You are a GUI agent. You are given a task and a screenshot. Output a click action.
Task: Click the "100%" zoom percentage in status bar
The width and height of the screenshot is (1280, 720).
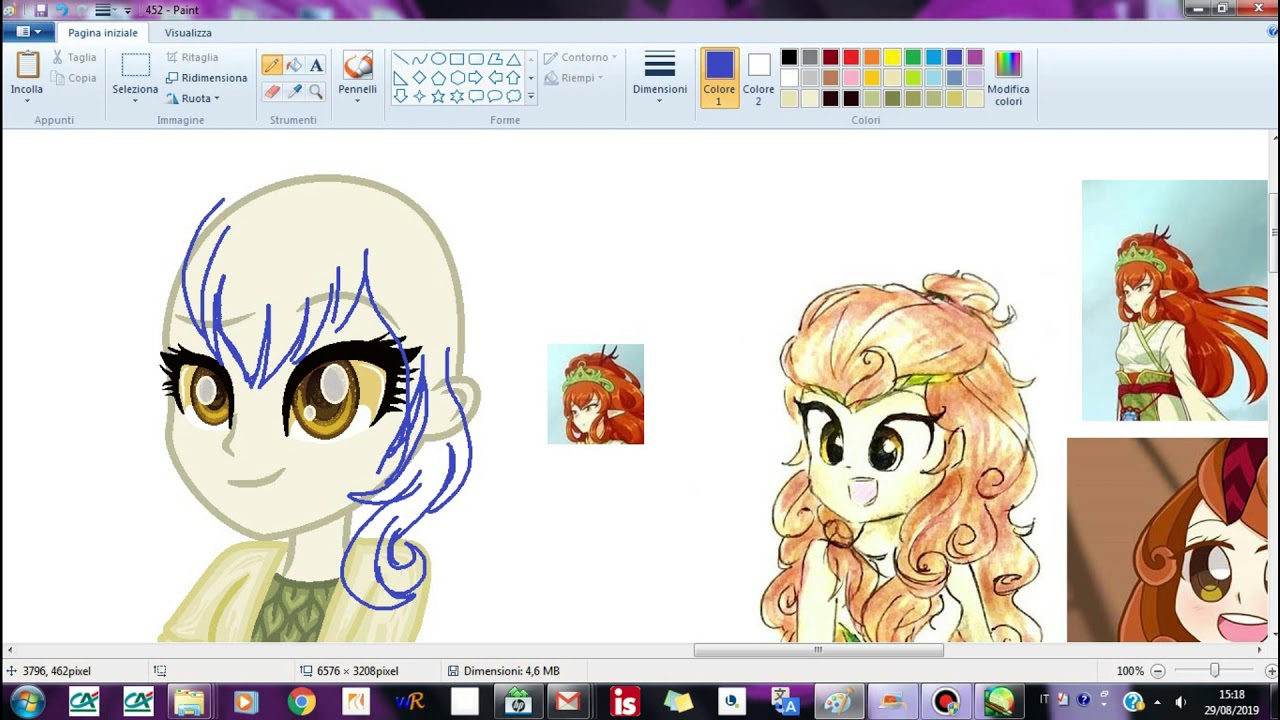[1130, 671]
